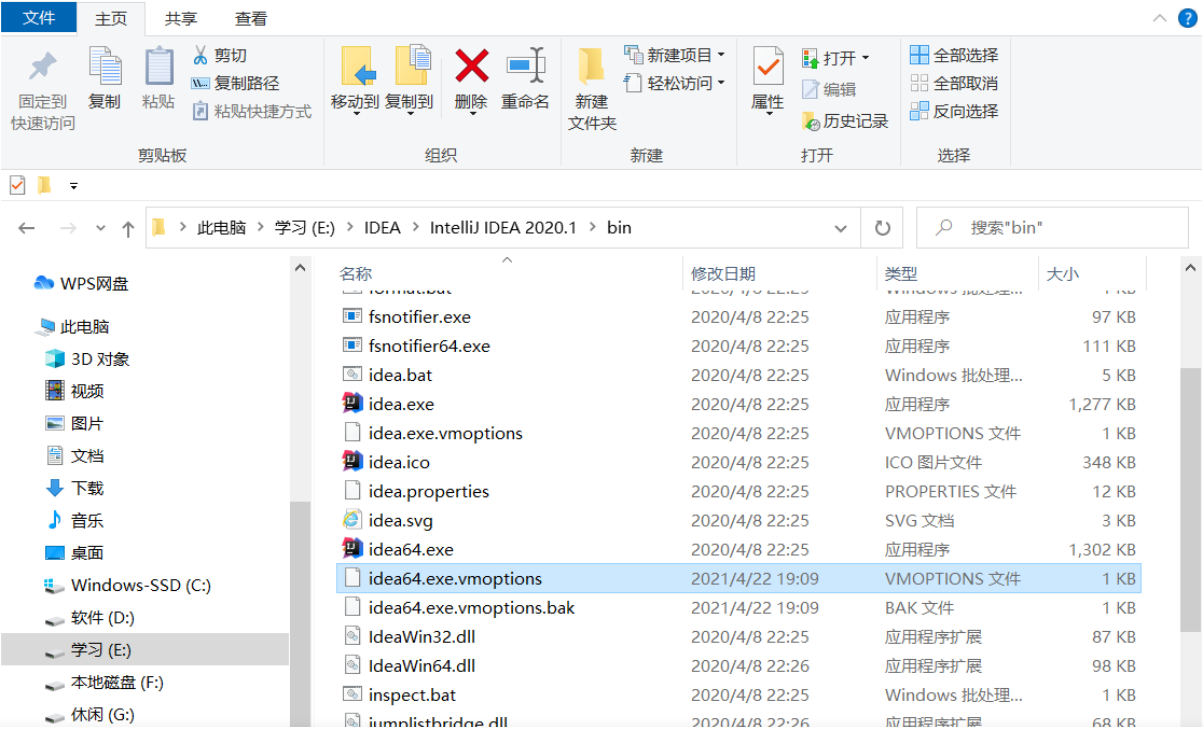Click Select none (全部取消)

click(x=954, y=83)
